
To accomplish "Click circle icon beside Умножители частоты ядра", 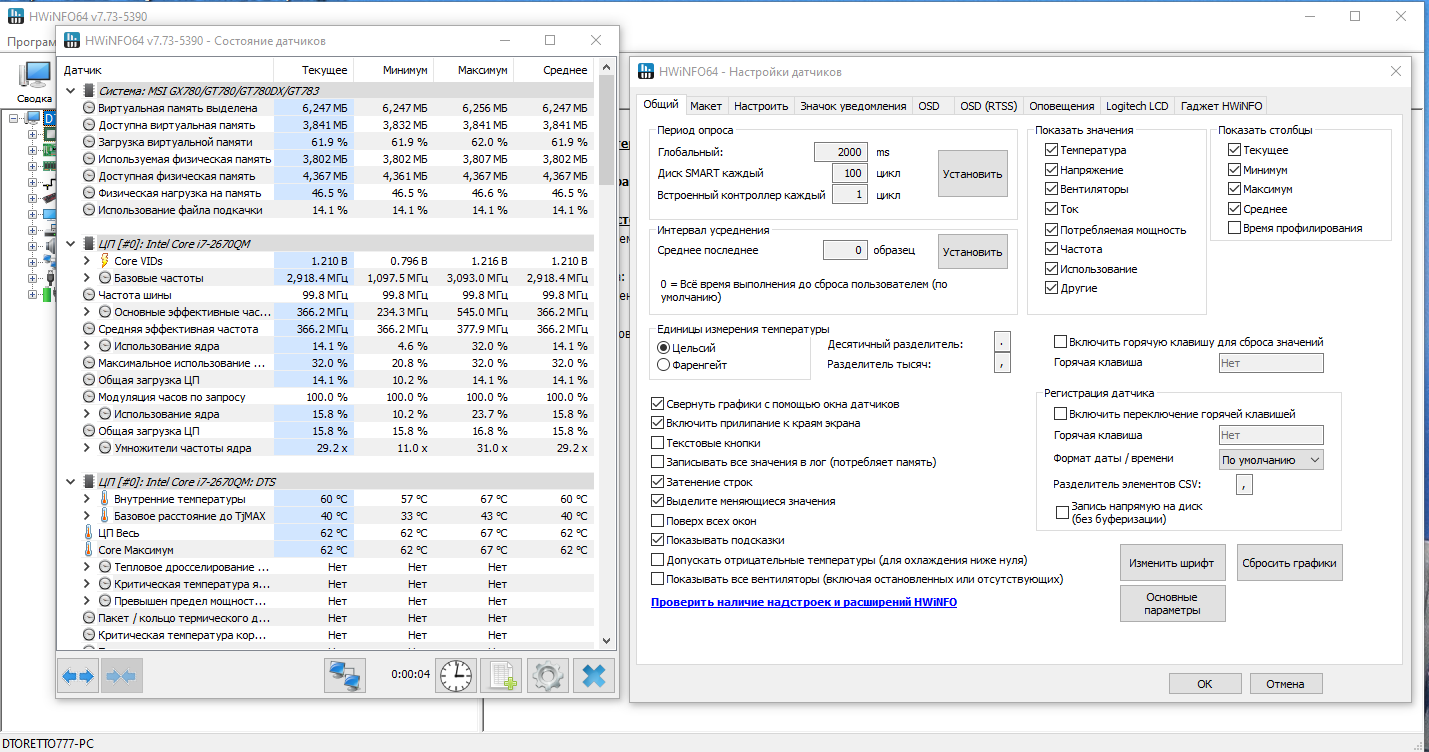I will click(105, 448).
